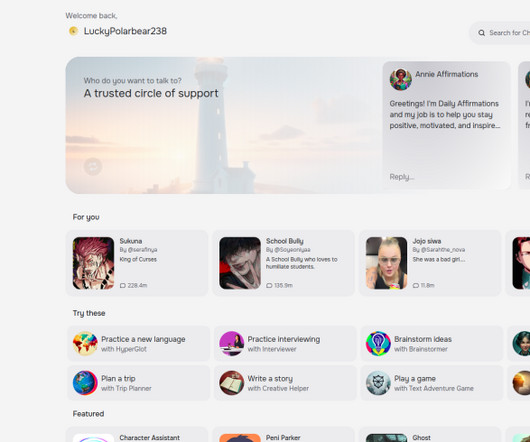530x442 pixels.
Task: Click the 'She was a bad girl...' description
Action: coord(439,260)
